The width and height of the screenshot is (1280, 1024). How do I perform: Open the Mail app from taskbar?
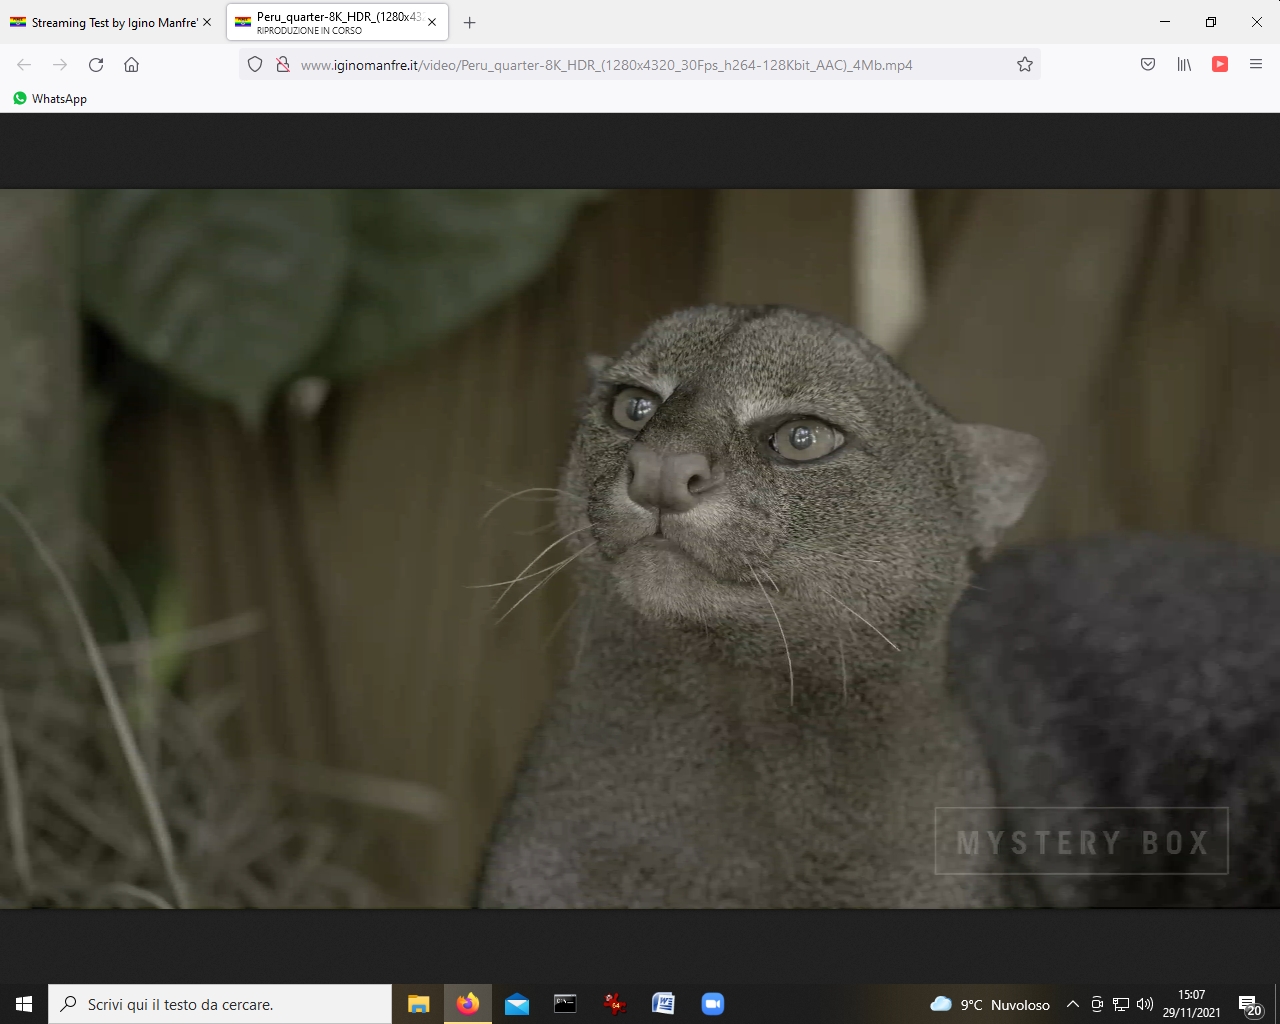coord(517,1004)
